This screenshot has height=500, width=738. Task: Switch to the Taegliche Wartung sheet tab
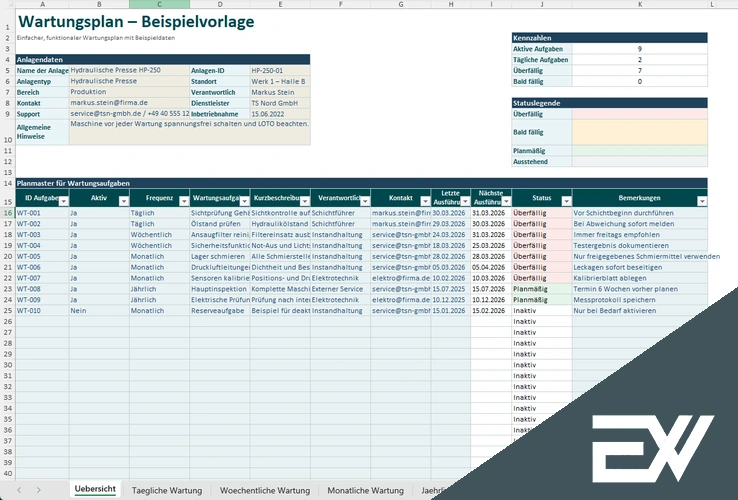[x=167, y=491]
